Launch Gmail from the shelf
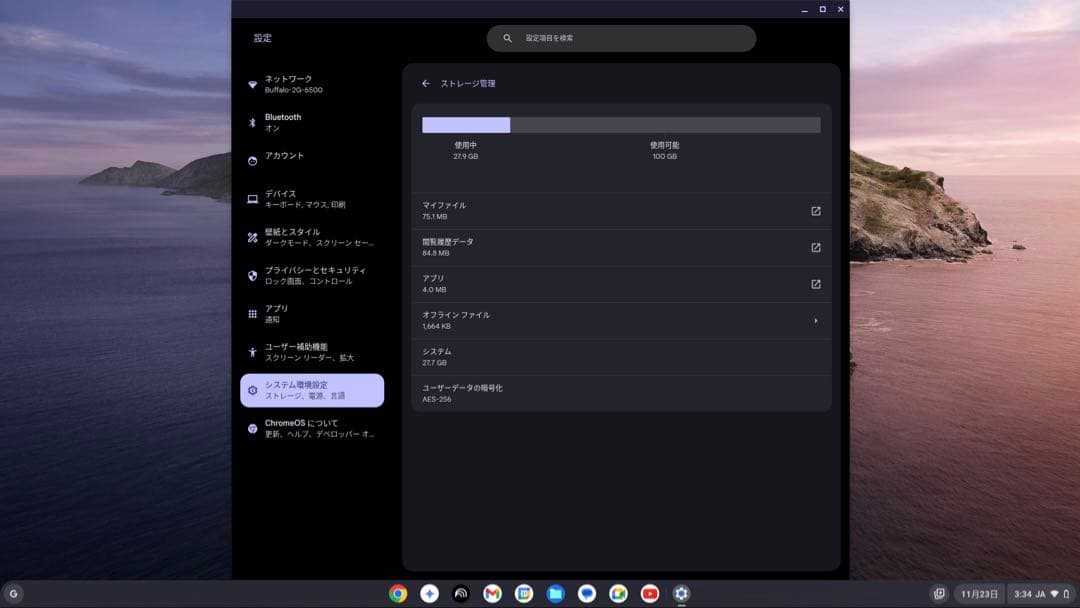 pyautogui.click(x=492, y=593)
